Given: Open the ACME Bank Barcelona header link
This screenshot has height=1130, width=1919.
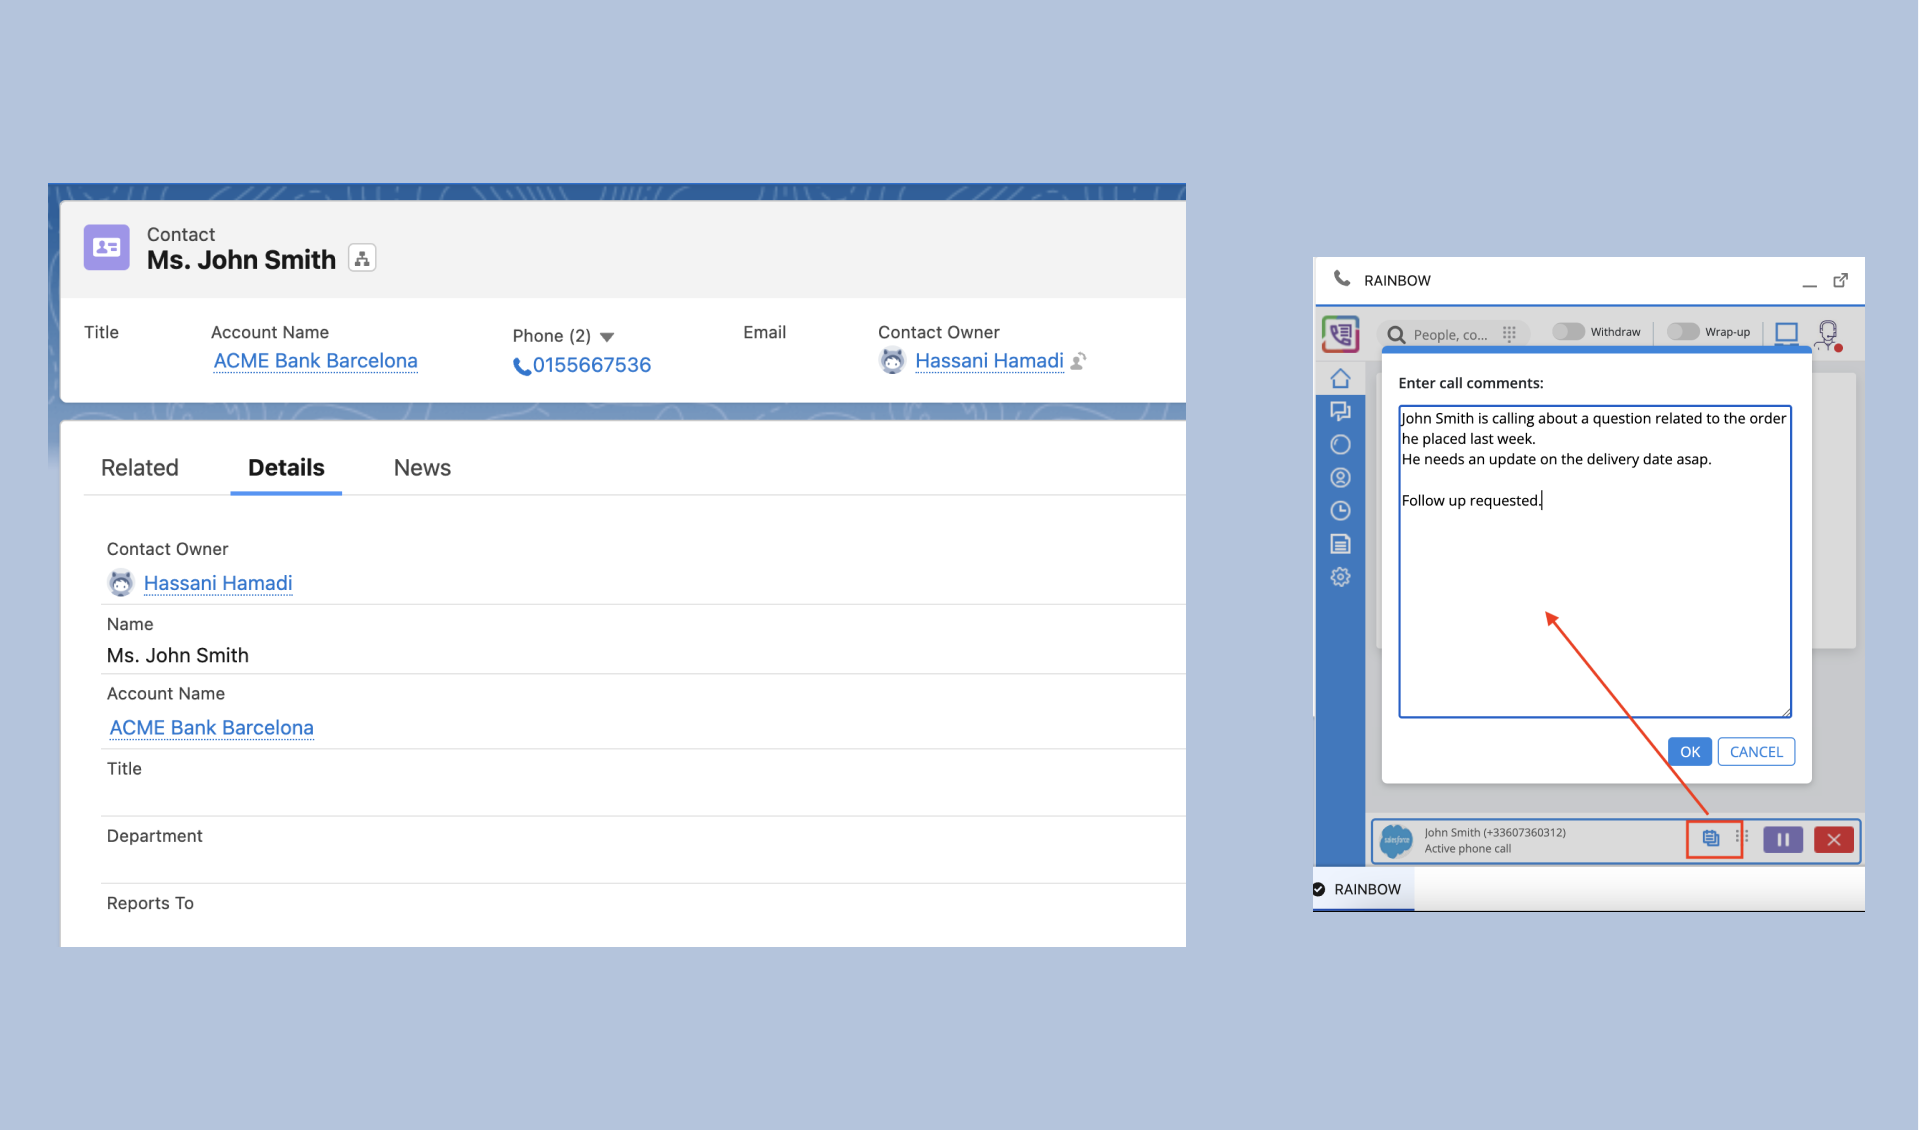Looking at the screenshot, I should tap(315, 361).
